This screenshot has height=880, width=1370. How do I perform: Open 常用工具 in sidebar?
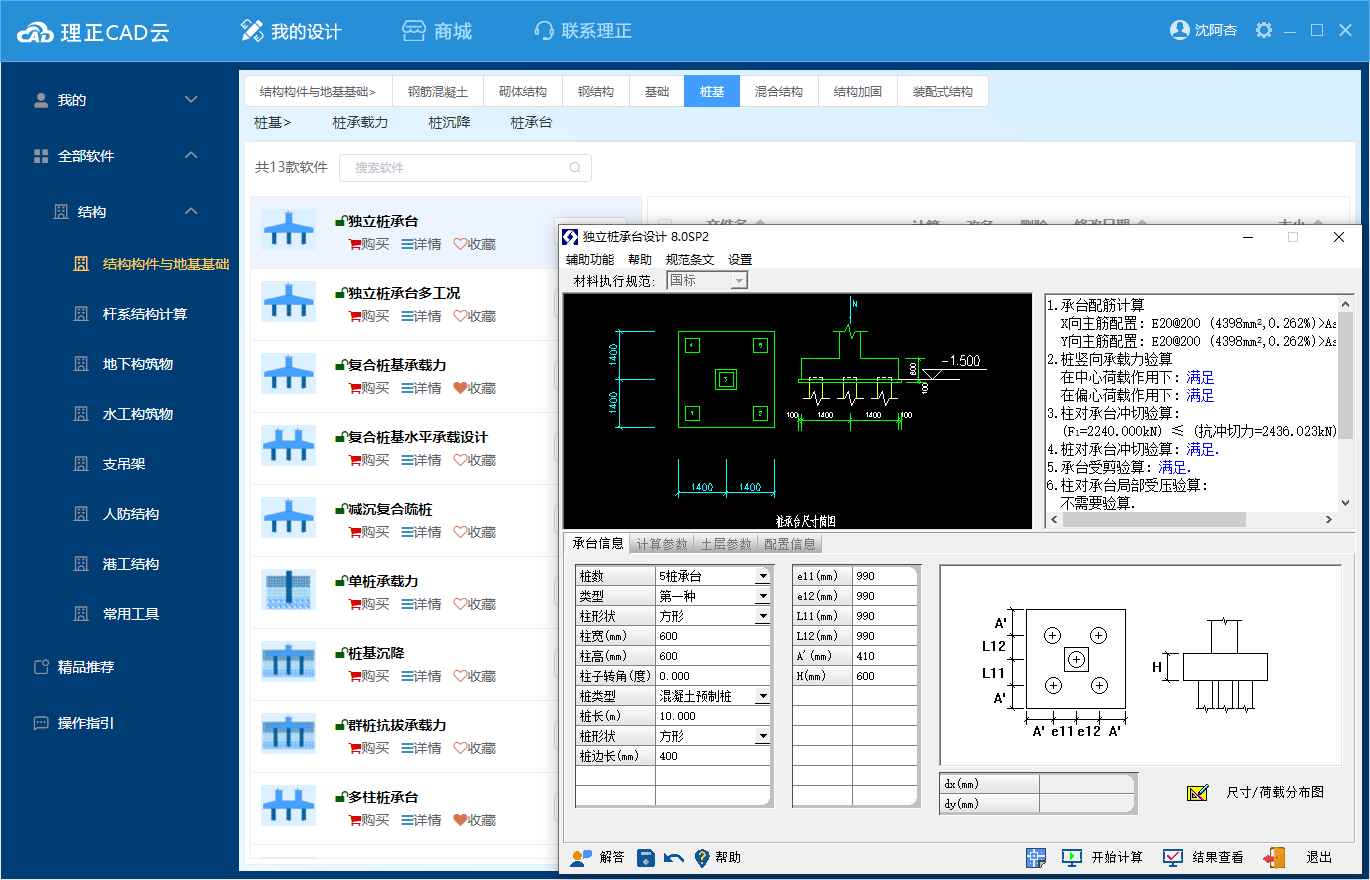[131, 614]
